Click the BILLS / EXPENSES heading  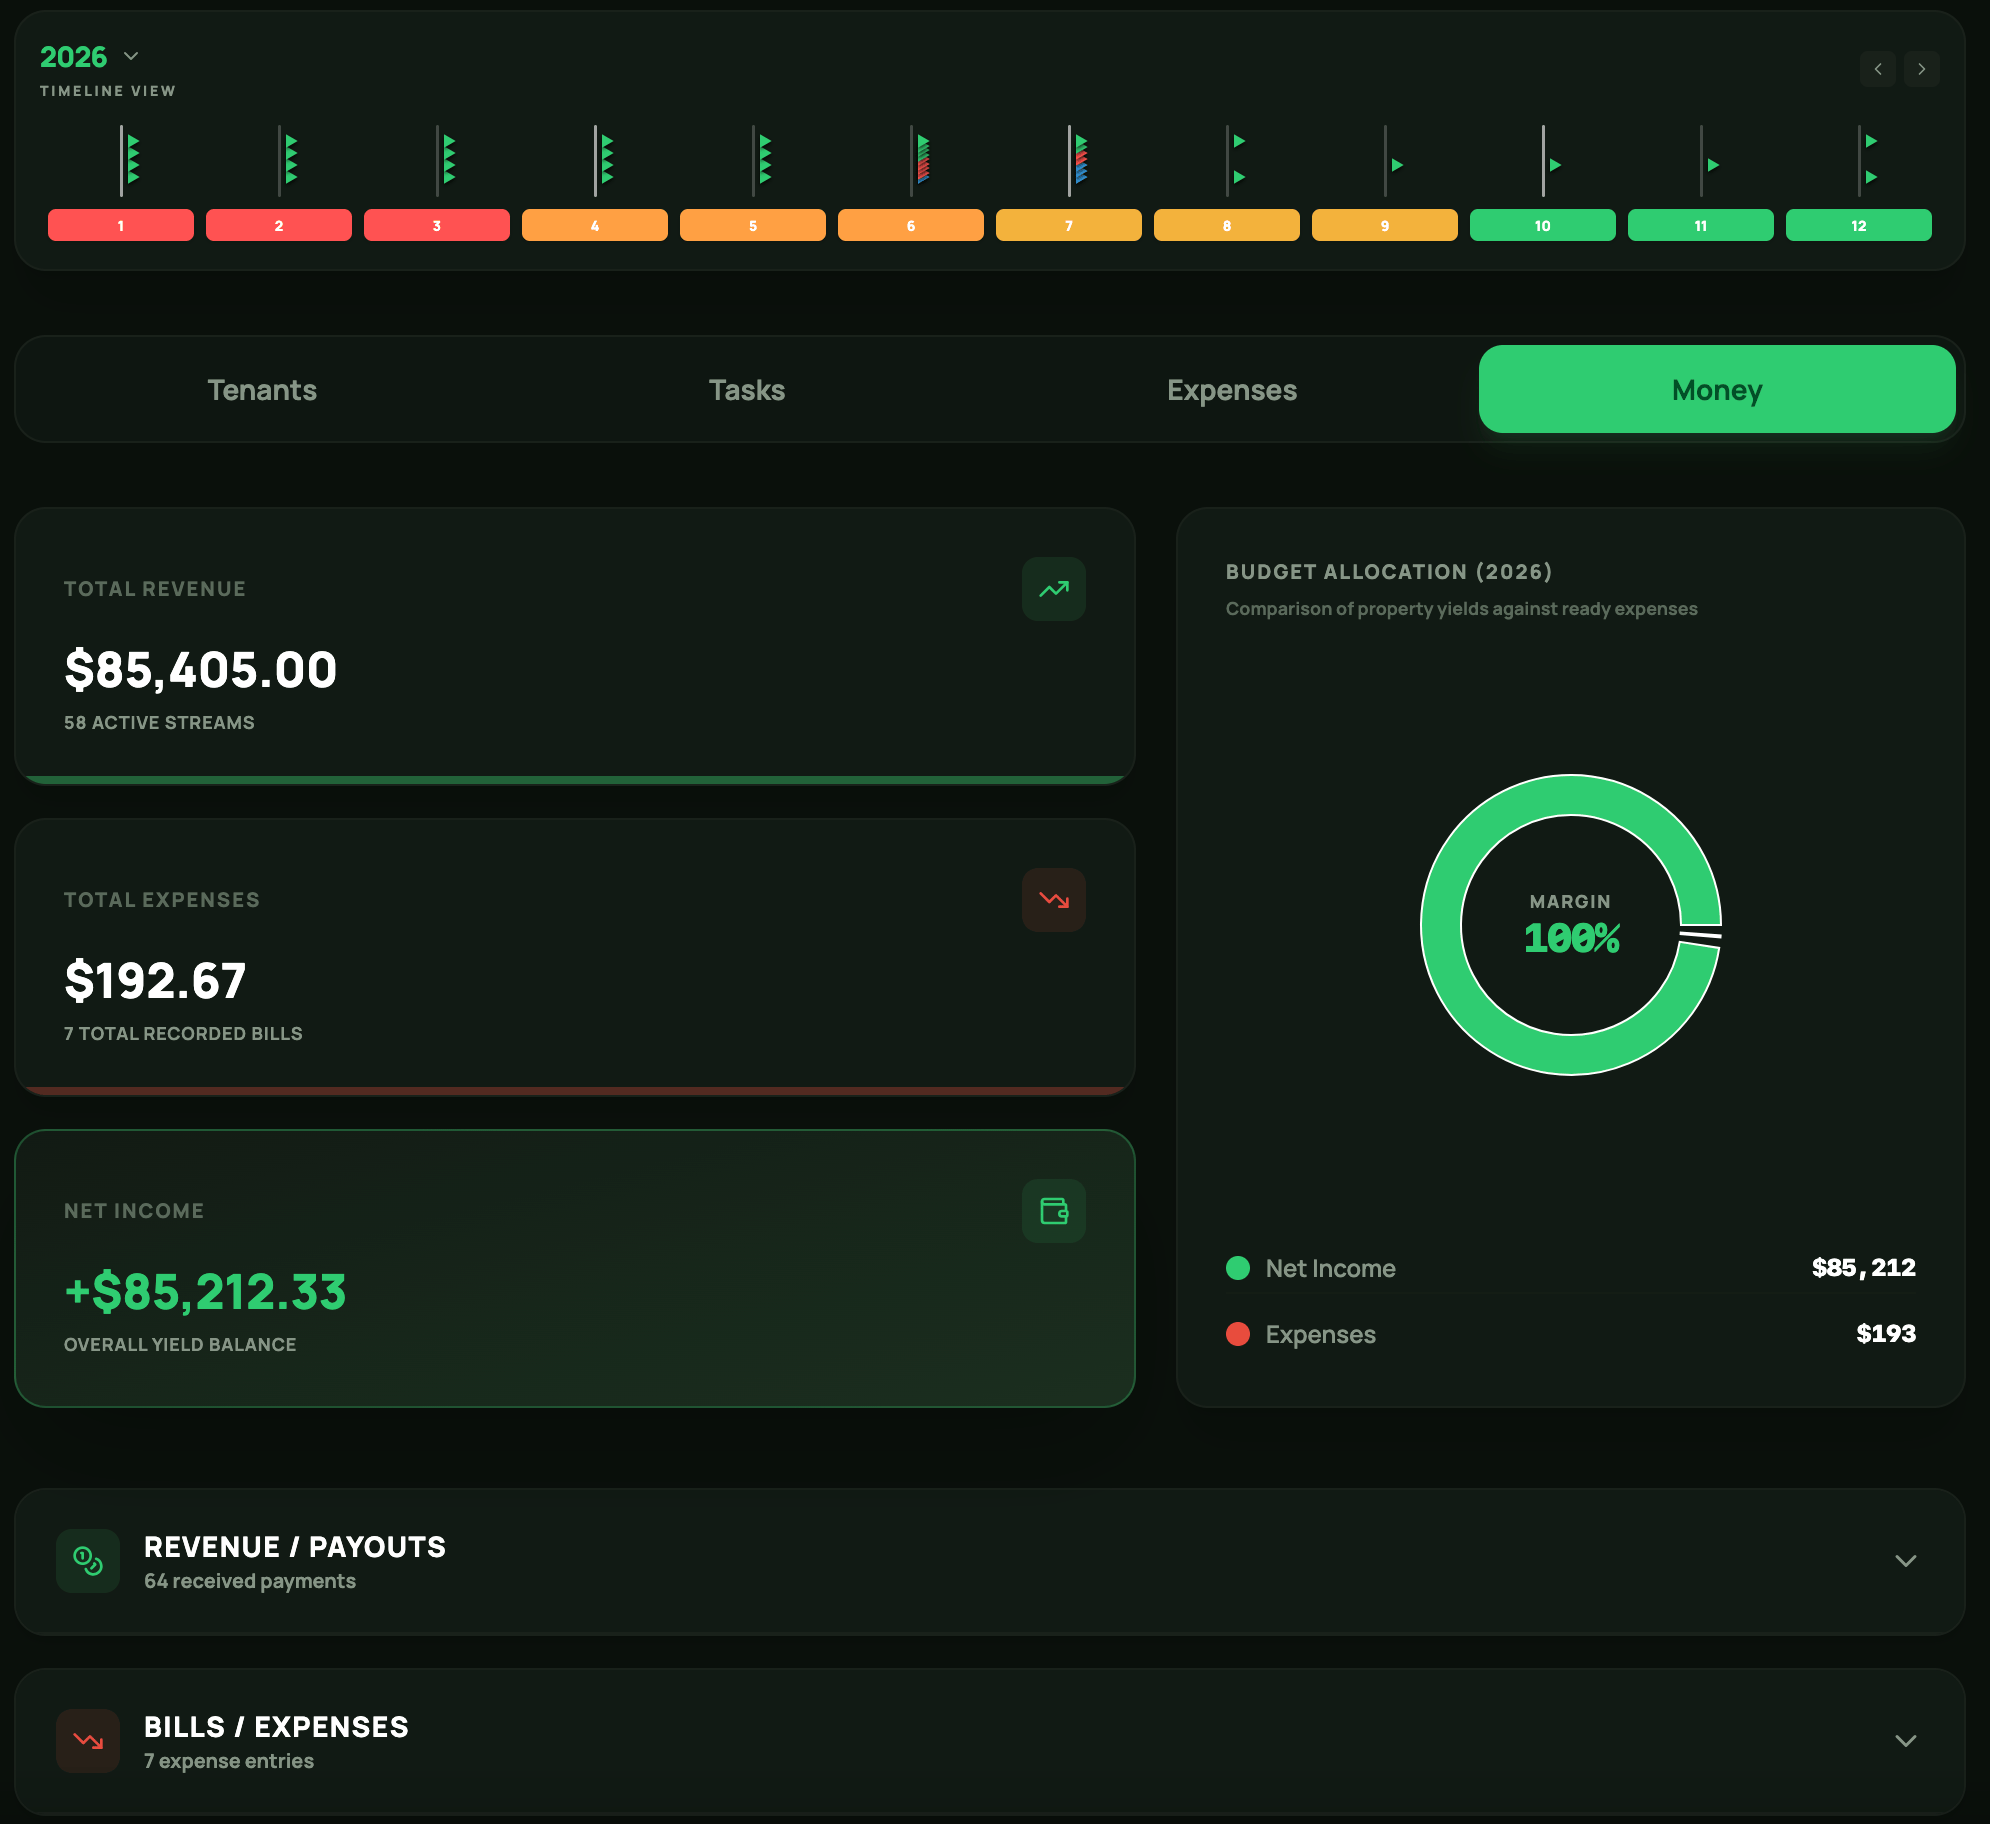pos(276,1727)
